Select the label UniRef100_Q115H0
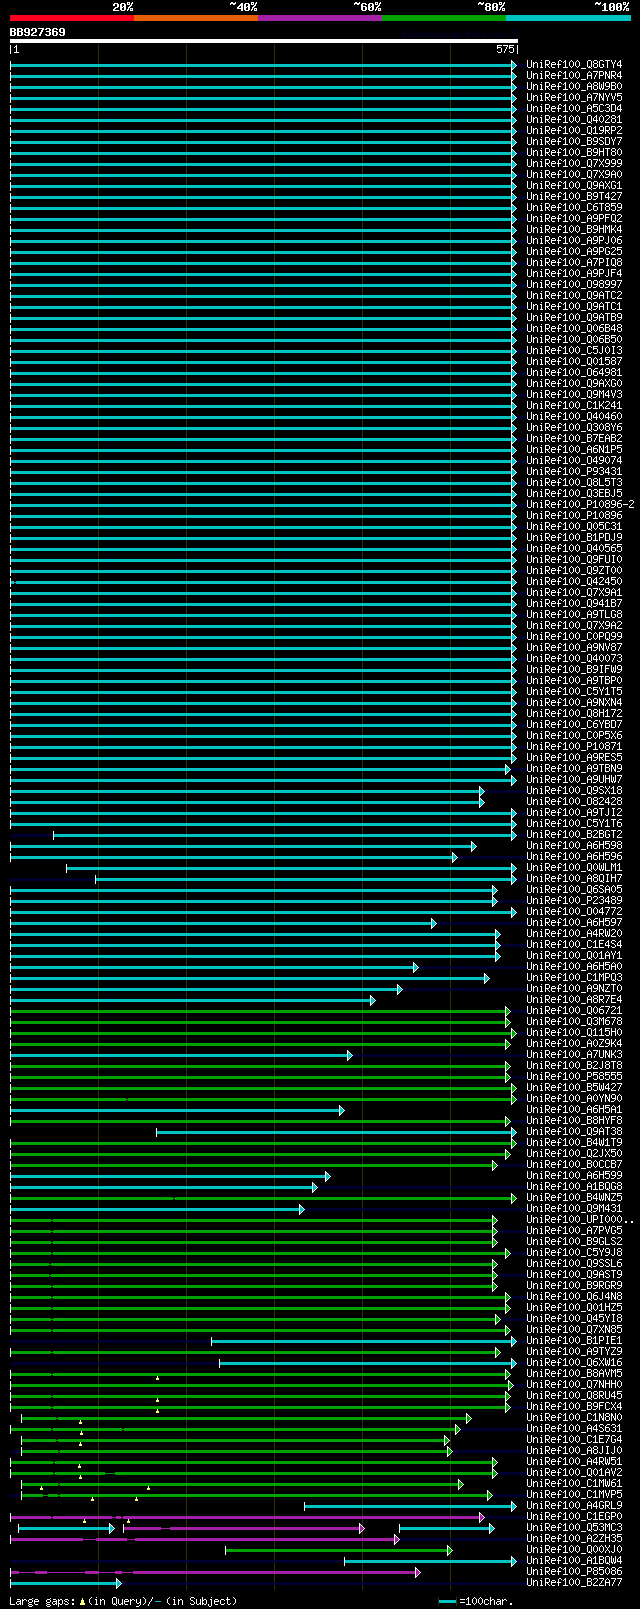Image resolution: width=640 pixels, height=1609 pixels. click(x=574, y=1033)
